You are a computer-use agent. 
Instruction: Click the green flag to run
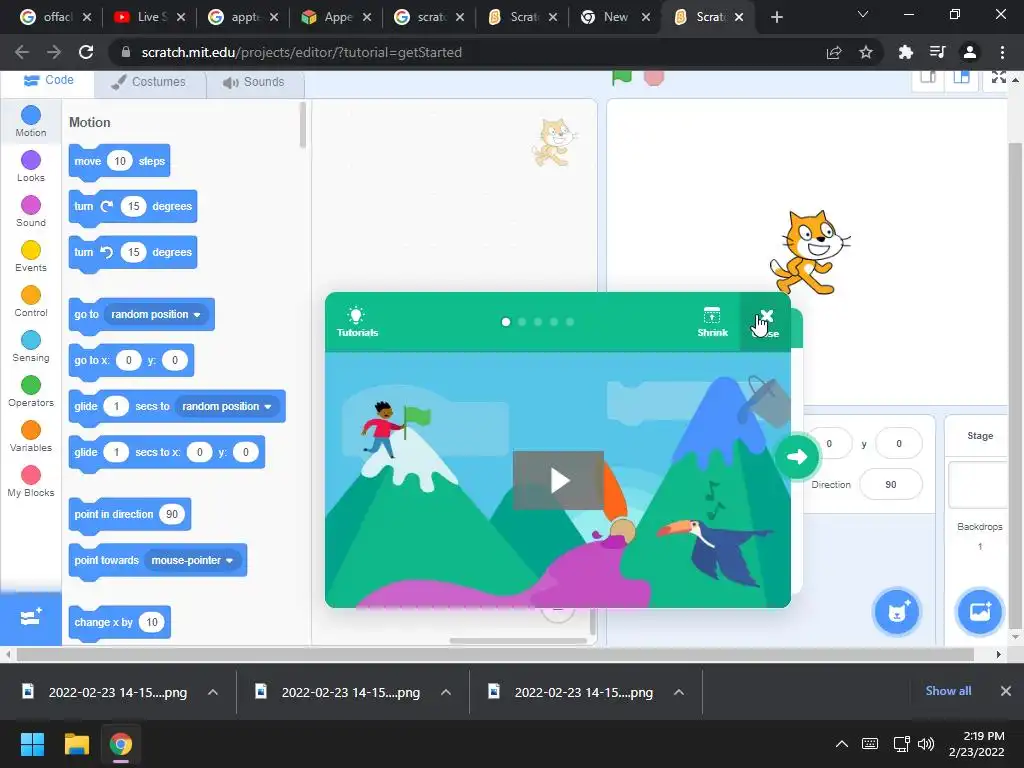point(622,77)
